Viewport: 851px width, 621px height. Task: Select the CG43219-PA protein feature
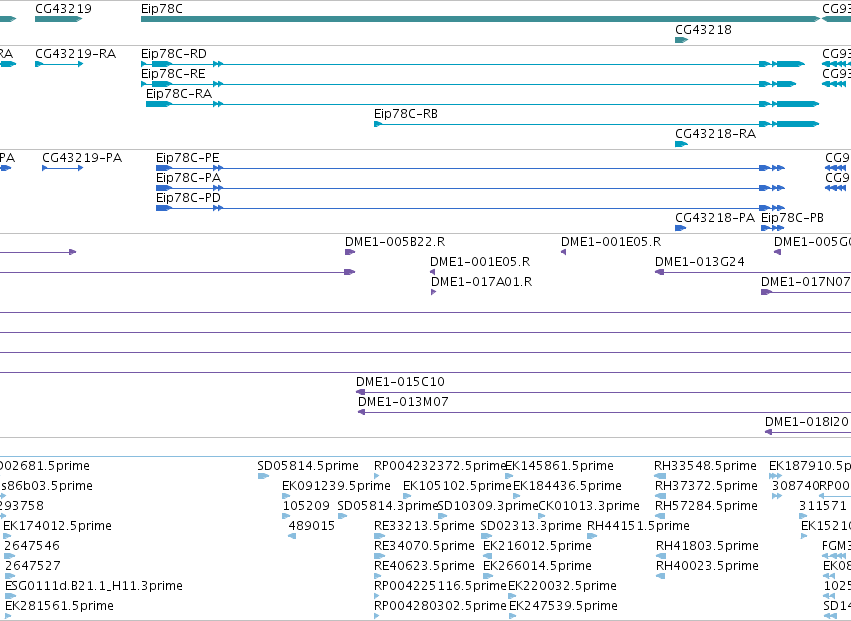click(62, 168)
